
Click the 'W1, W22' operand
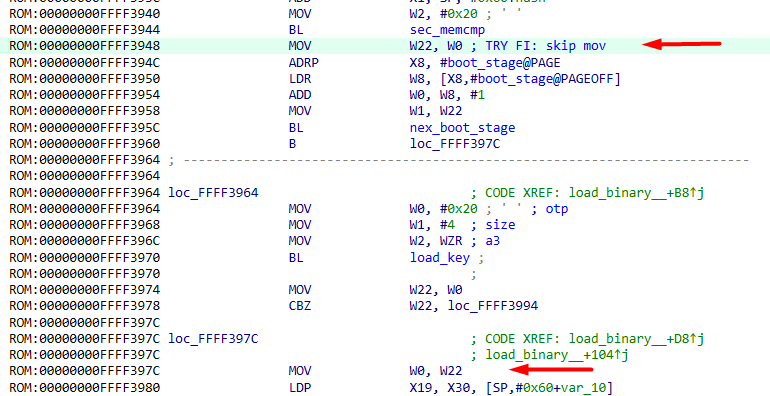(x=436, y=111)
